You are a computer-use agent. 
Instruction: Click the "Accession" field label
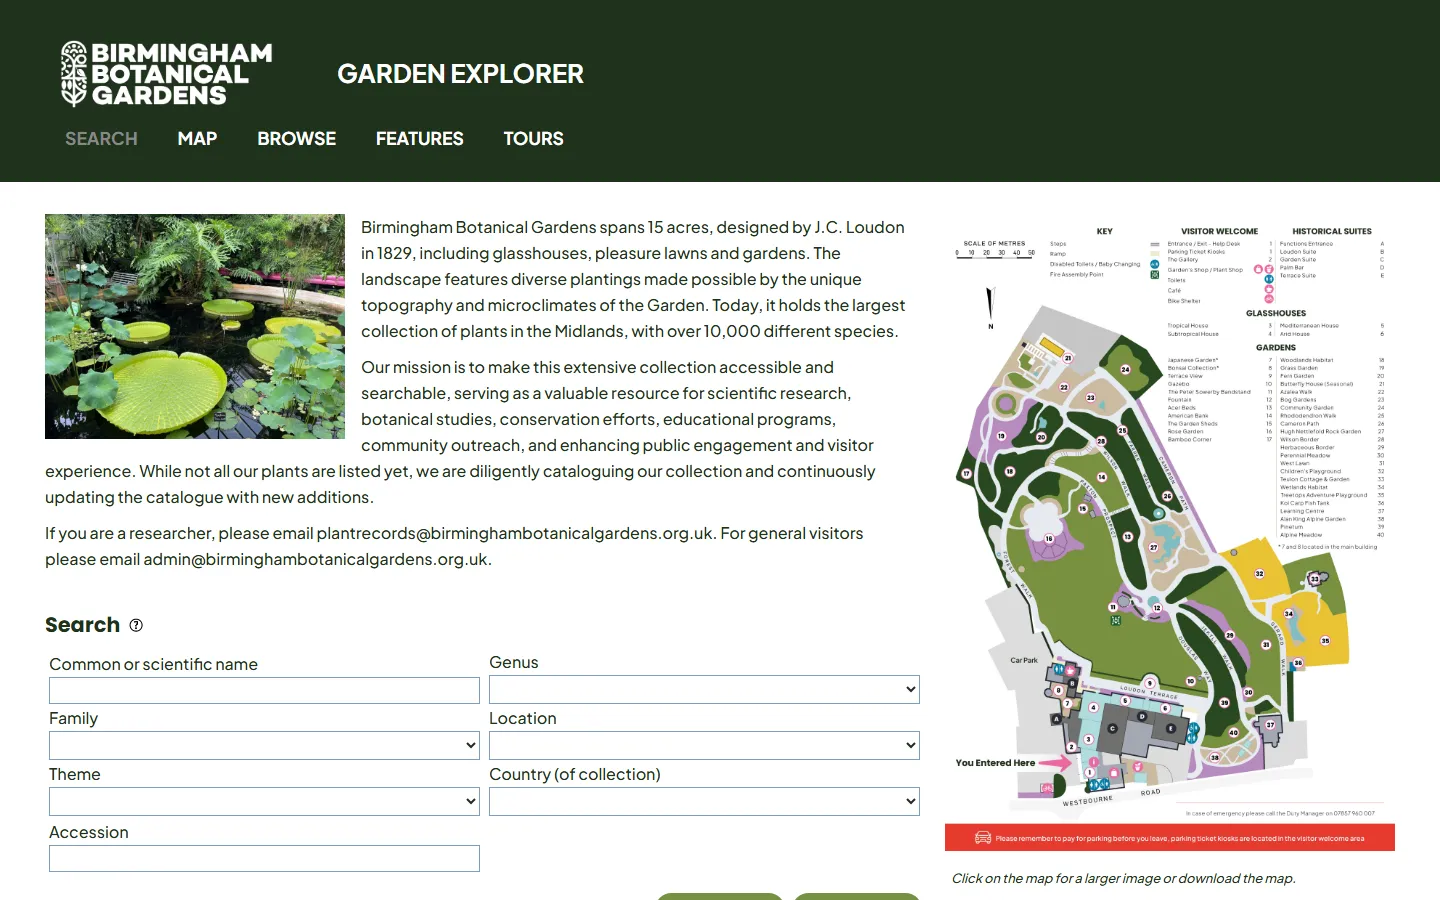tap(89, 832)
